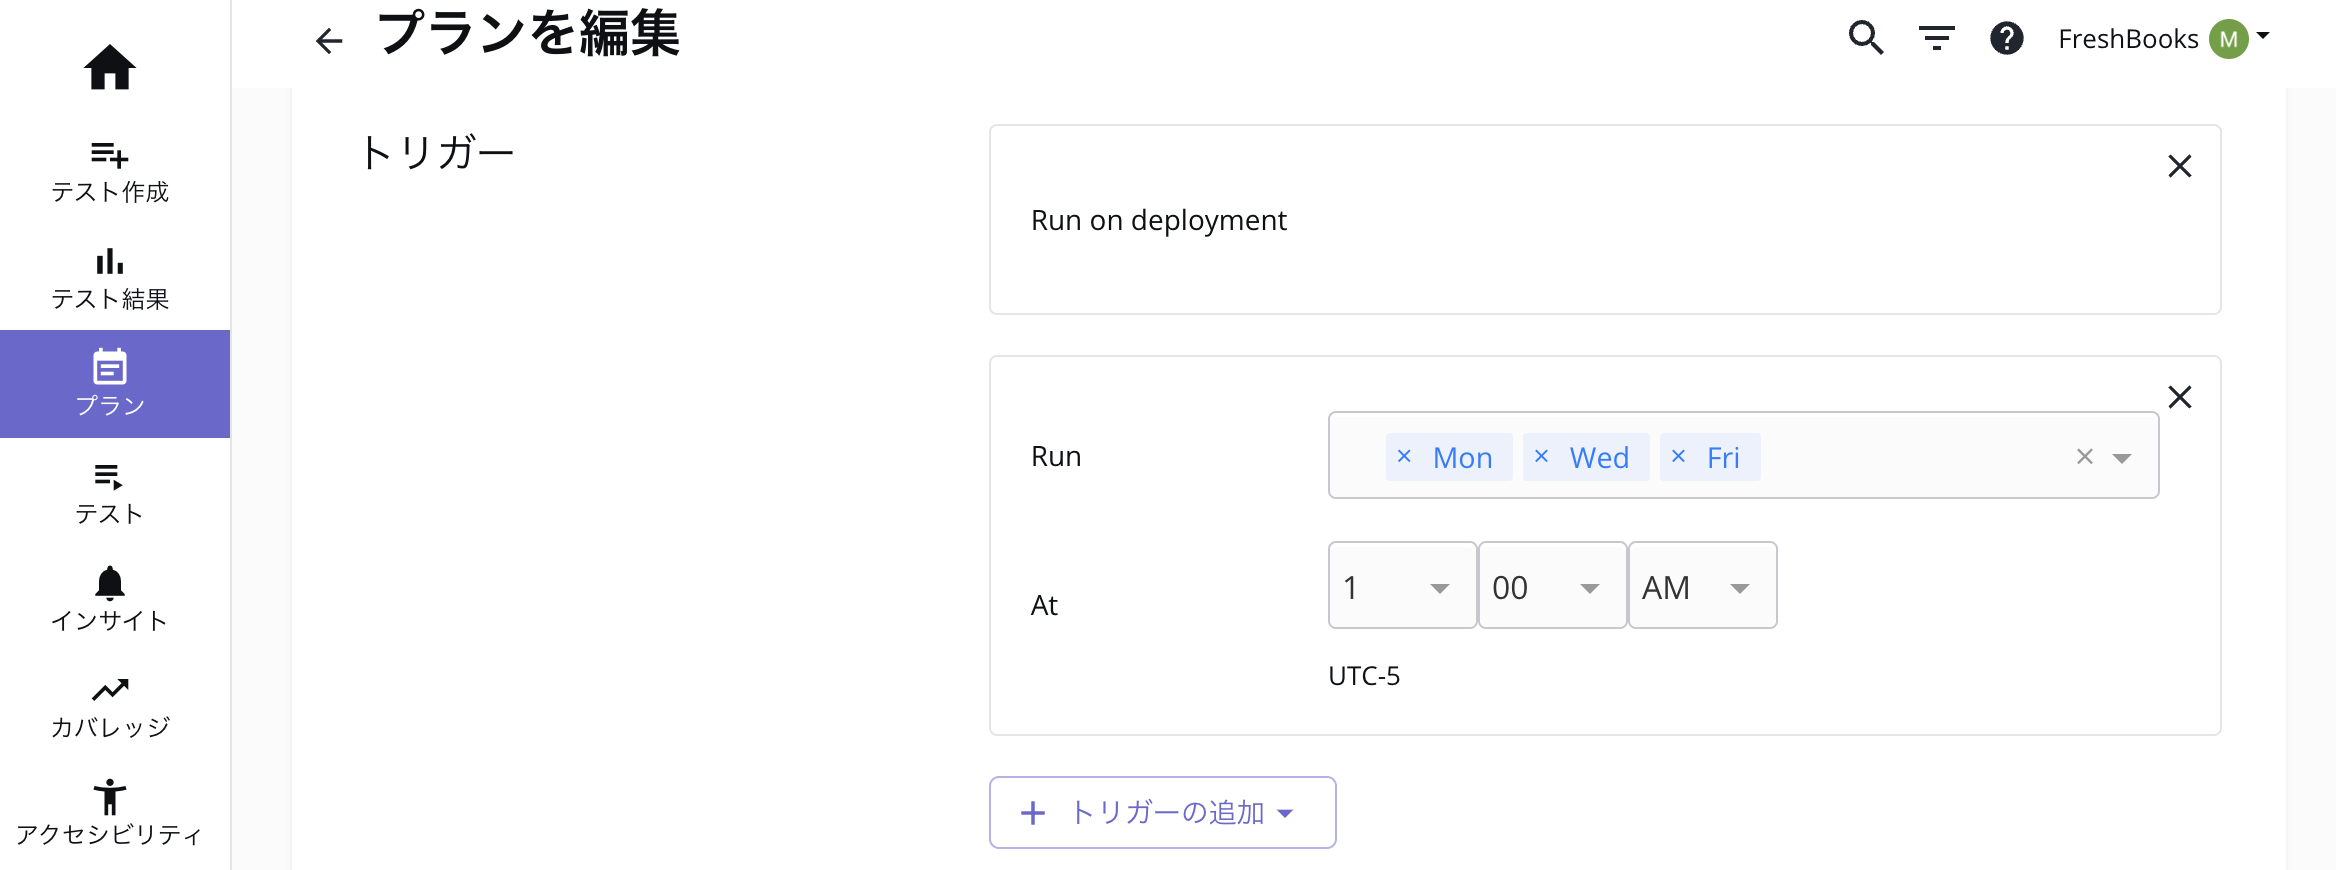Open search with magnifier icon
Screen dimensions: 2336x870
[x=1865, y=38]
